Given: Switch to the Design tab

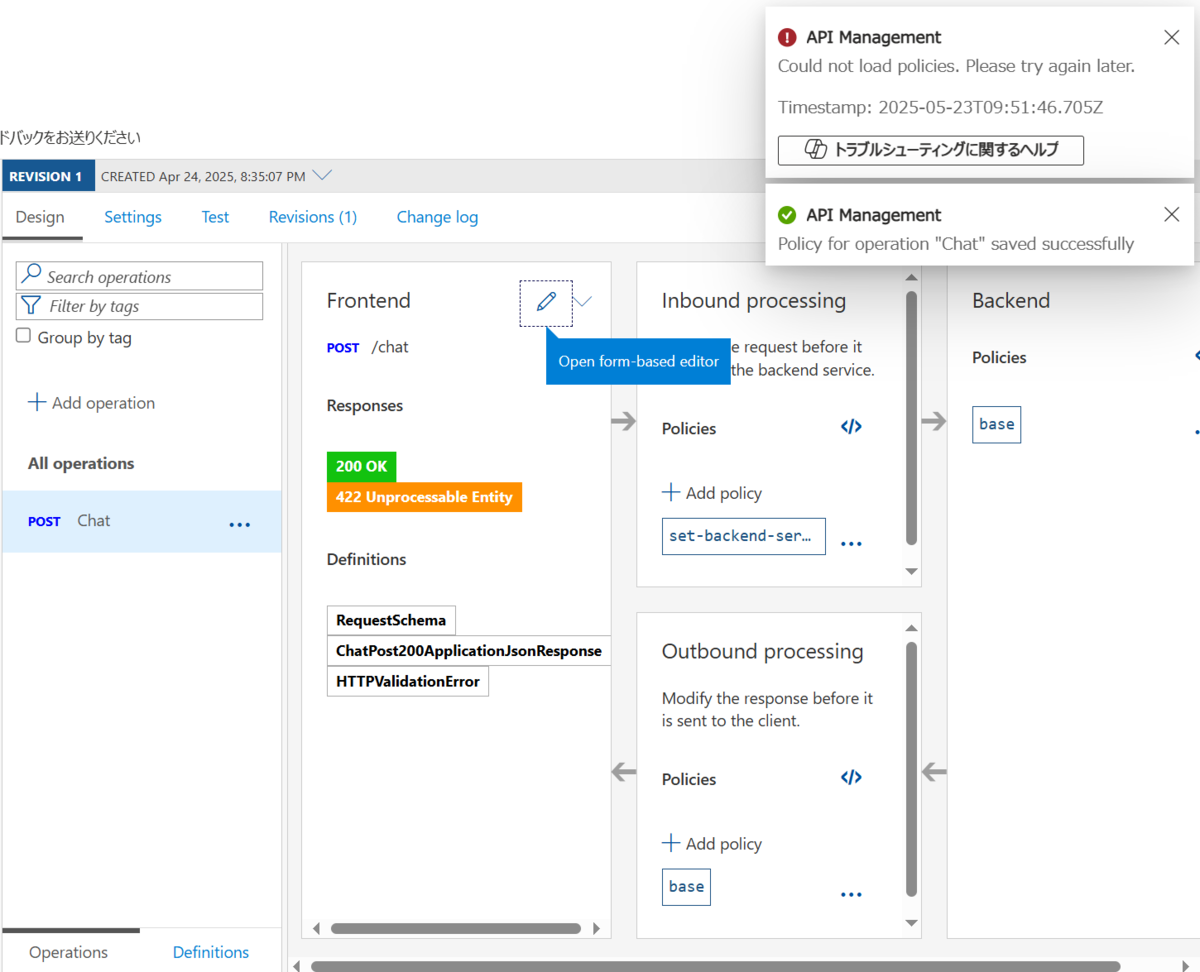Looking at the screenshot, I should [40, 217].
